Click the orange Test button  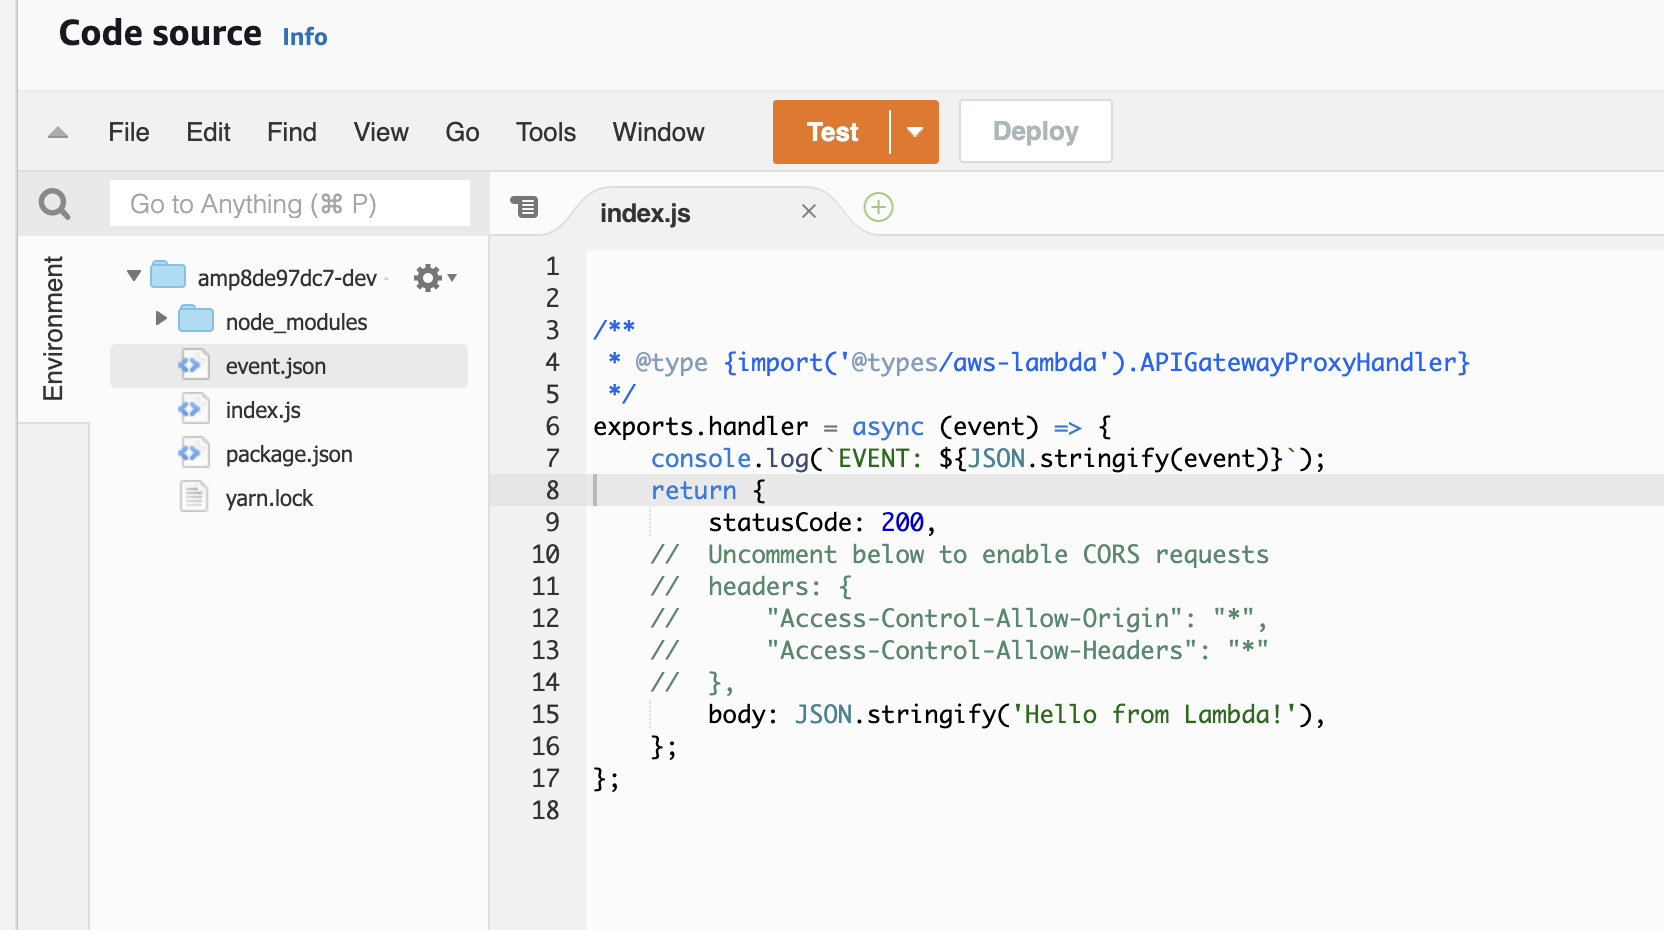point(832,132)
